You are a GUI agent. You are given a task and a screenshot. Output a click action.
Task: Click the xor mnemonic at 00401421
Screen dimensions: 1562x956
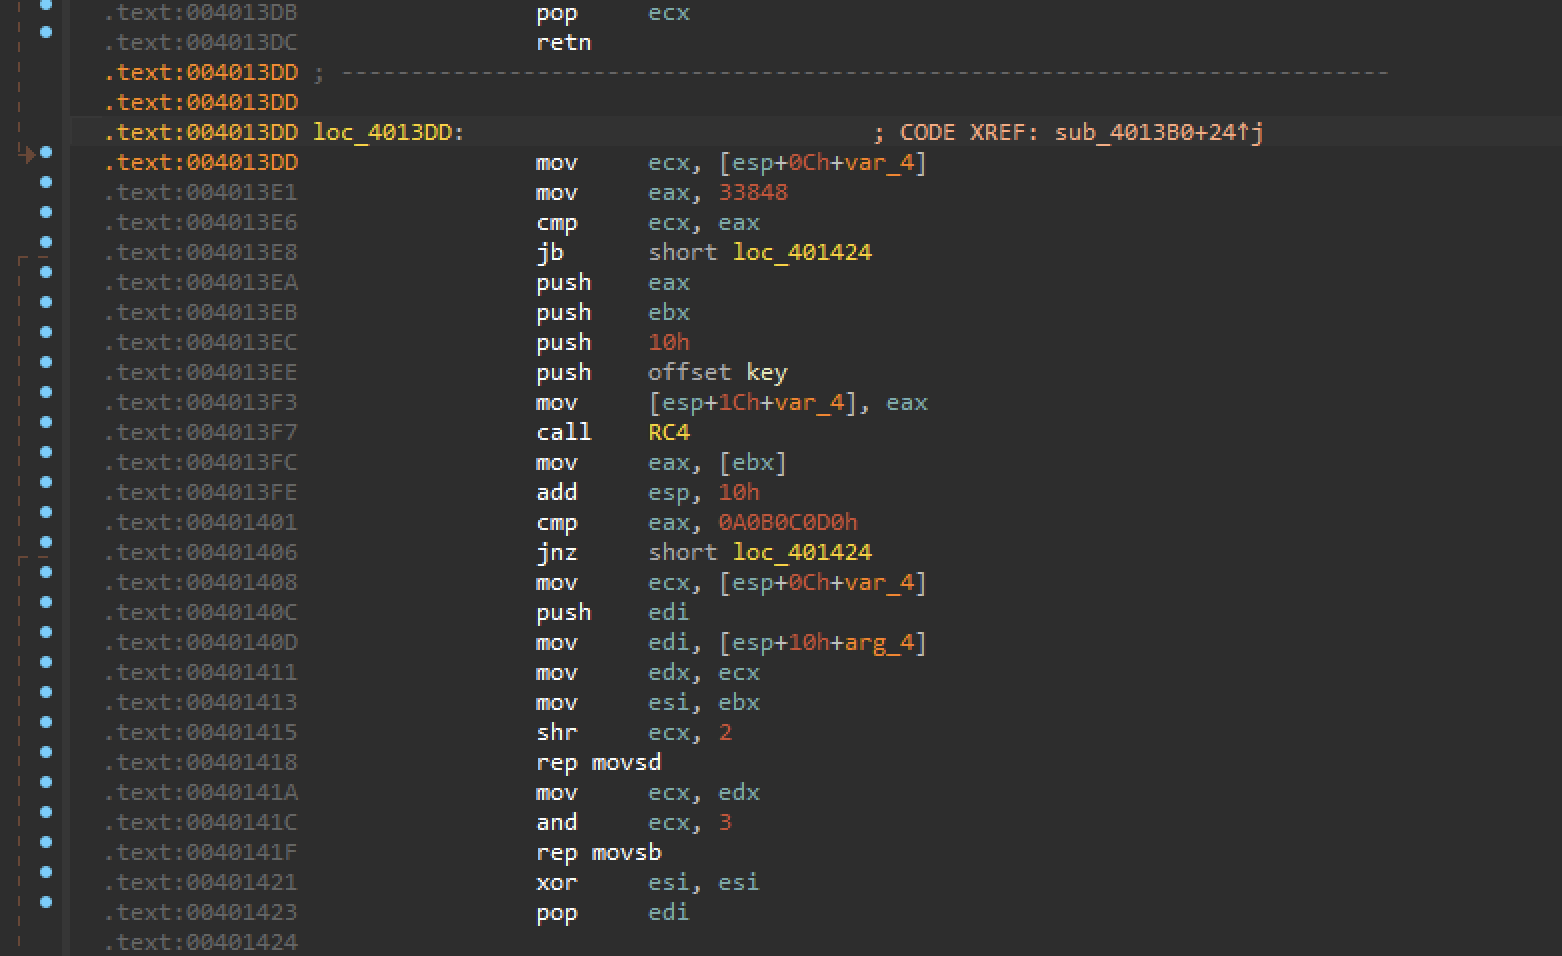click(x=557, y=882)
